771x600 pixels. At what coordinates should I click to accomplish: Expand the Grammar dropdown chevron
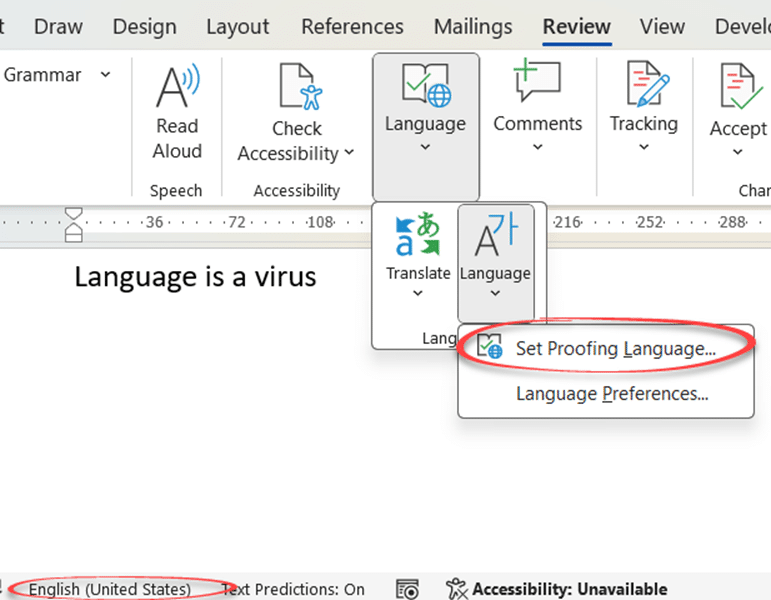(105, 75)
